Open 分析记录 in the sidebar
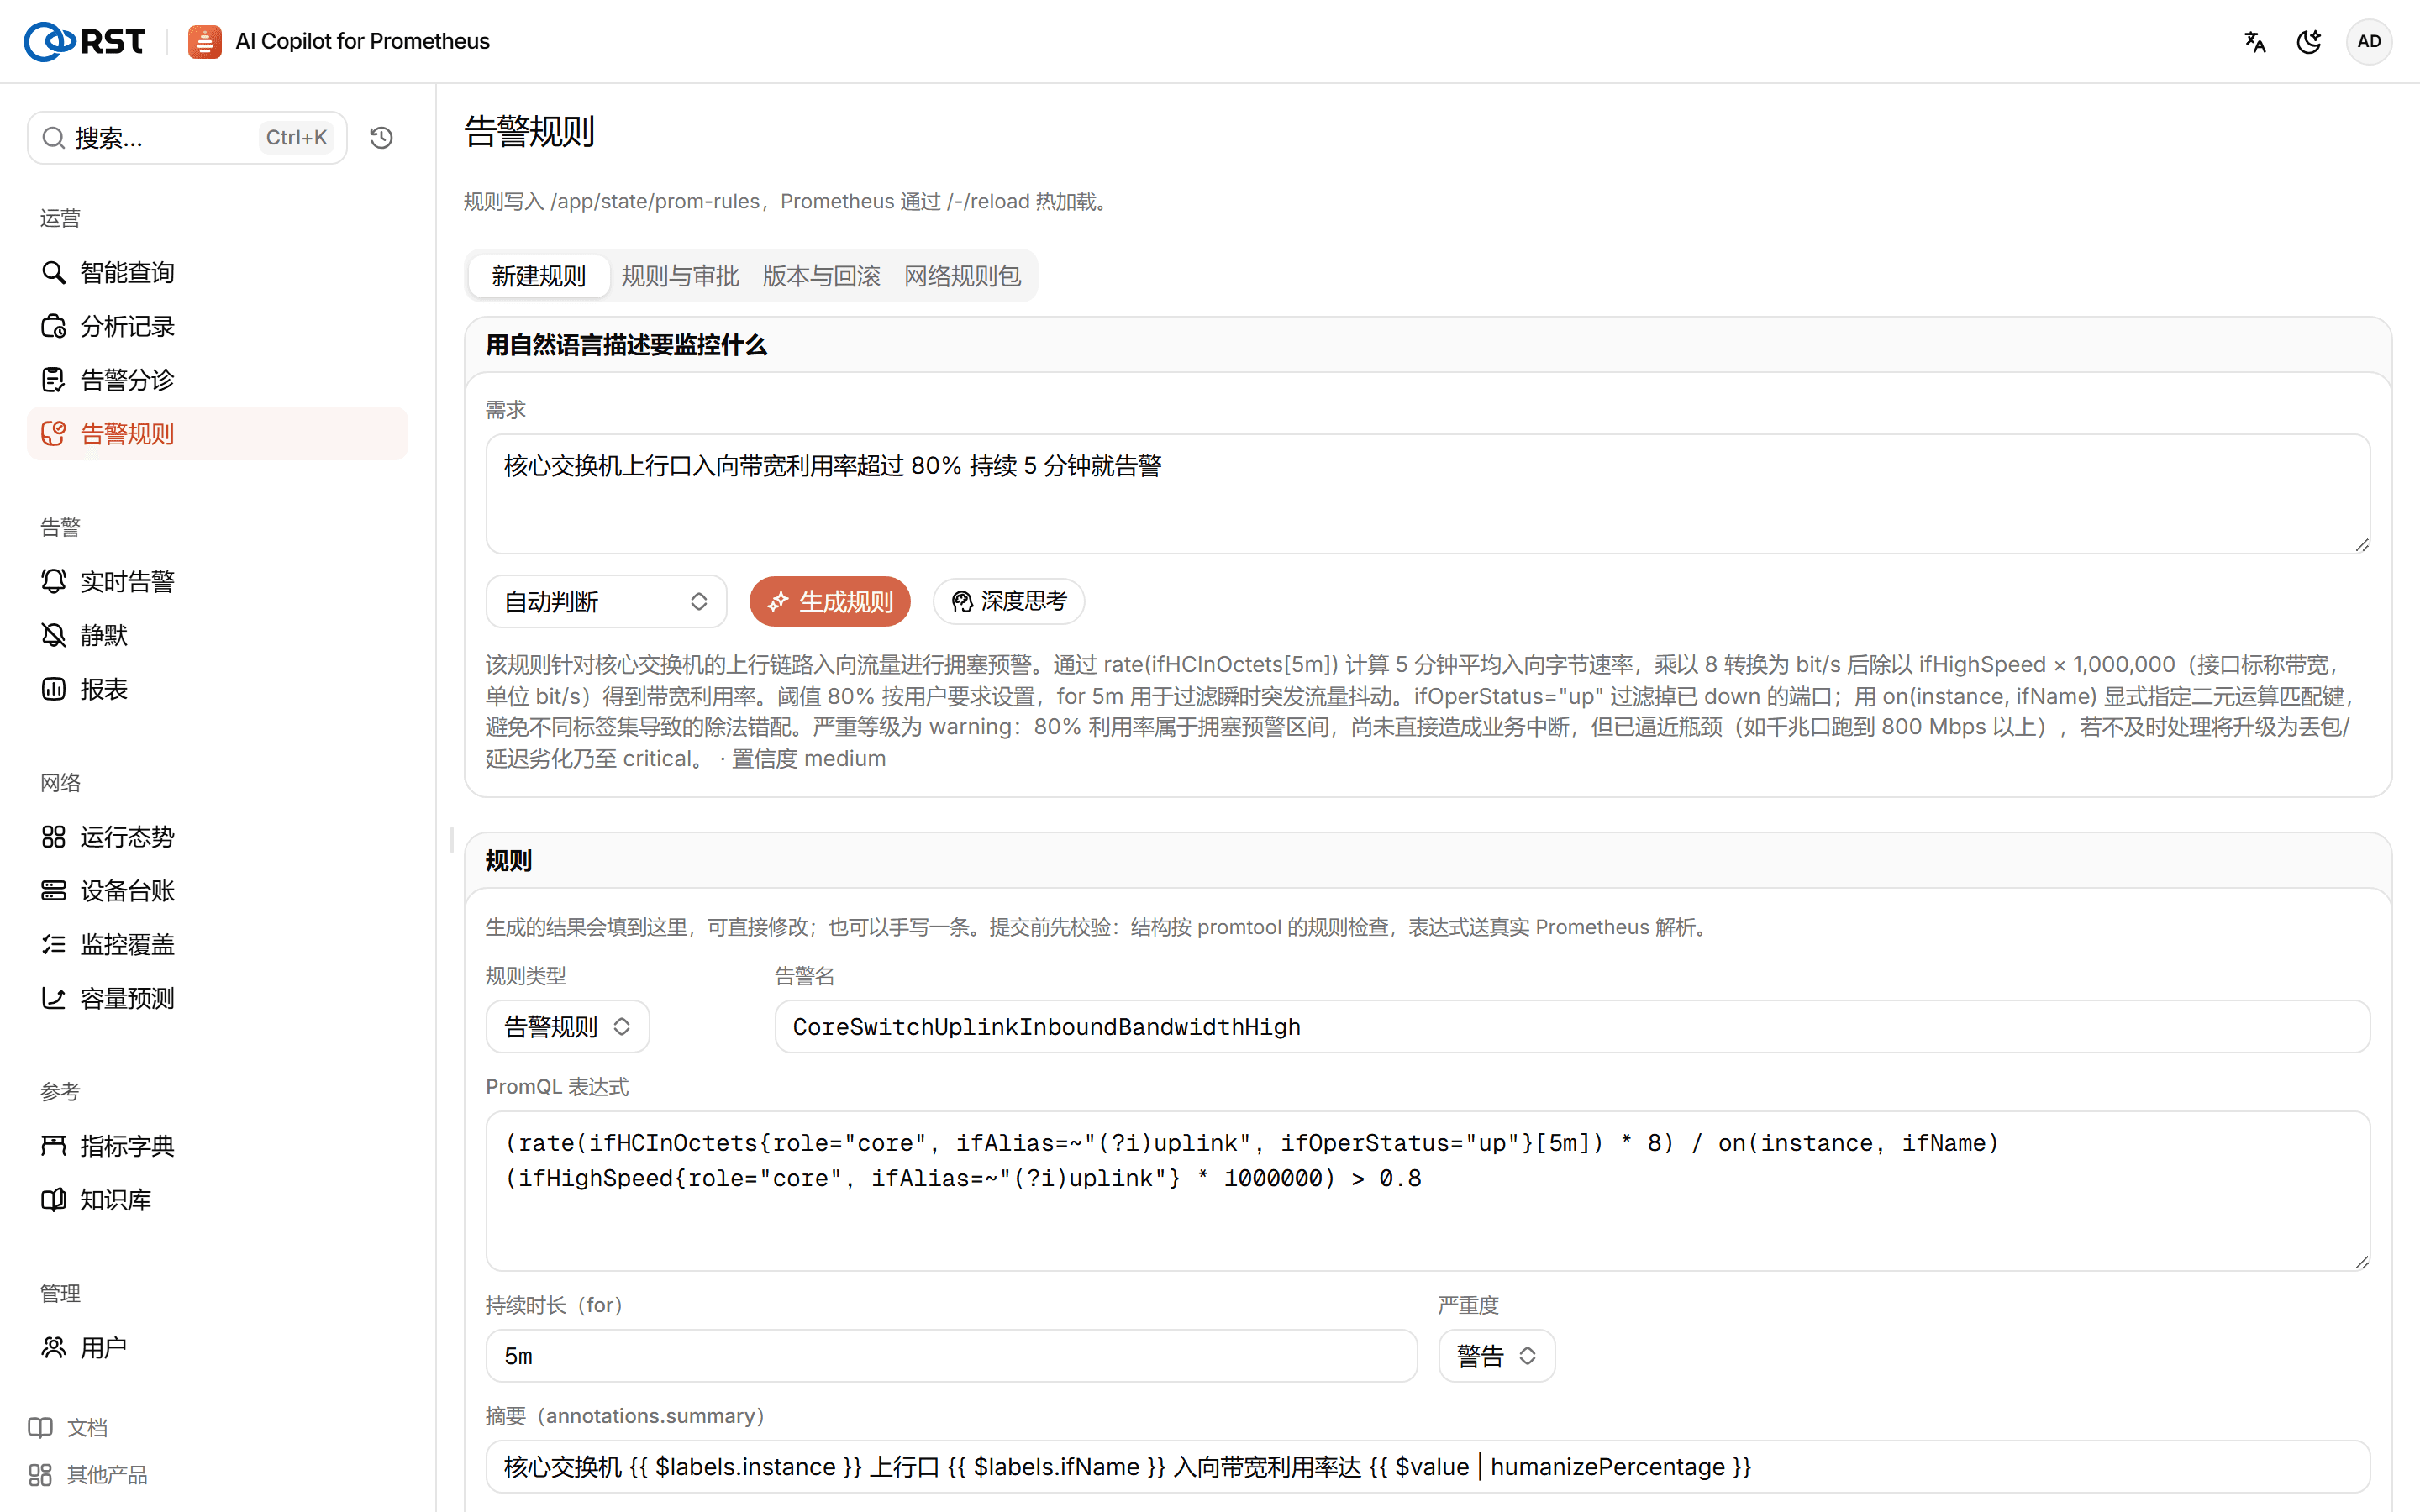Image resolution: width=2420 pixels, height=1512 pixels. 217,326
